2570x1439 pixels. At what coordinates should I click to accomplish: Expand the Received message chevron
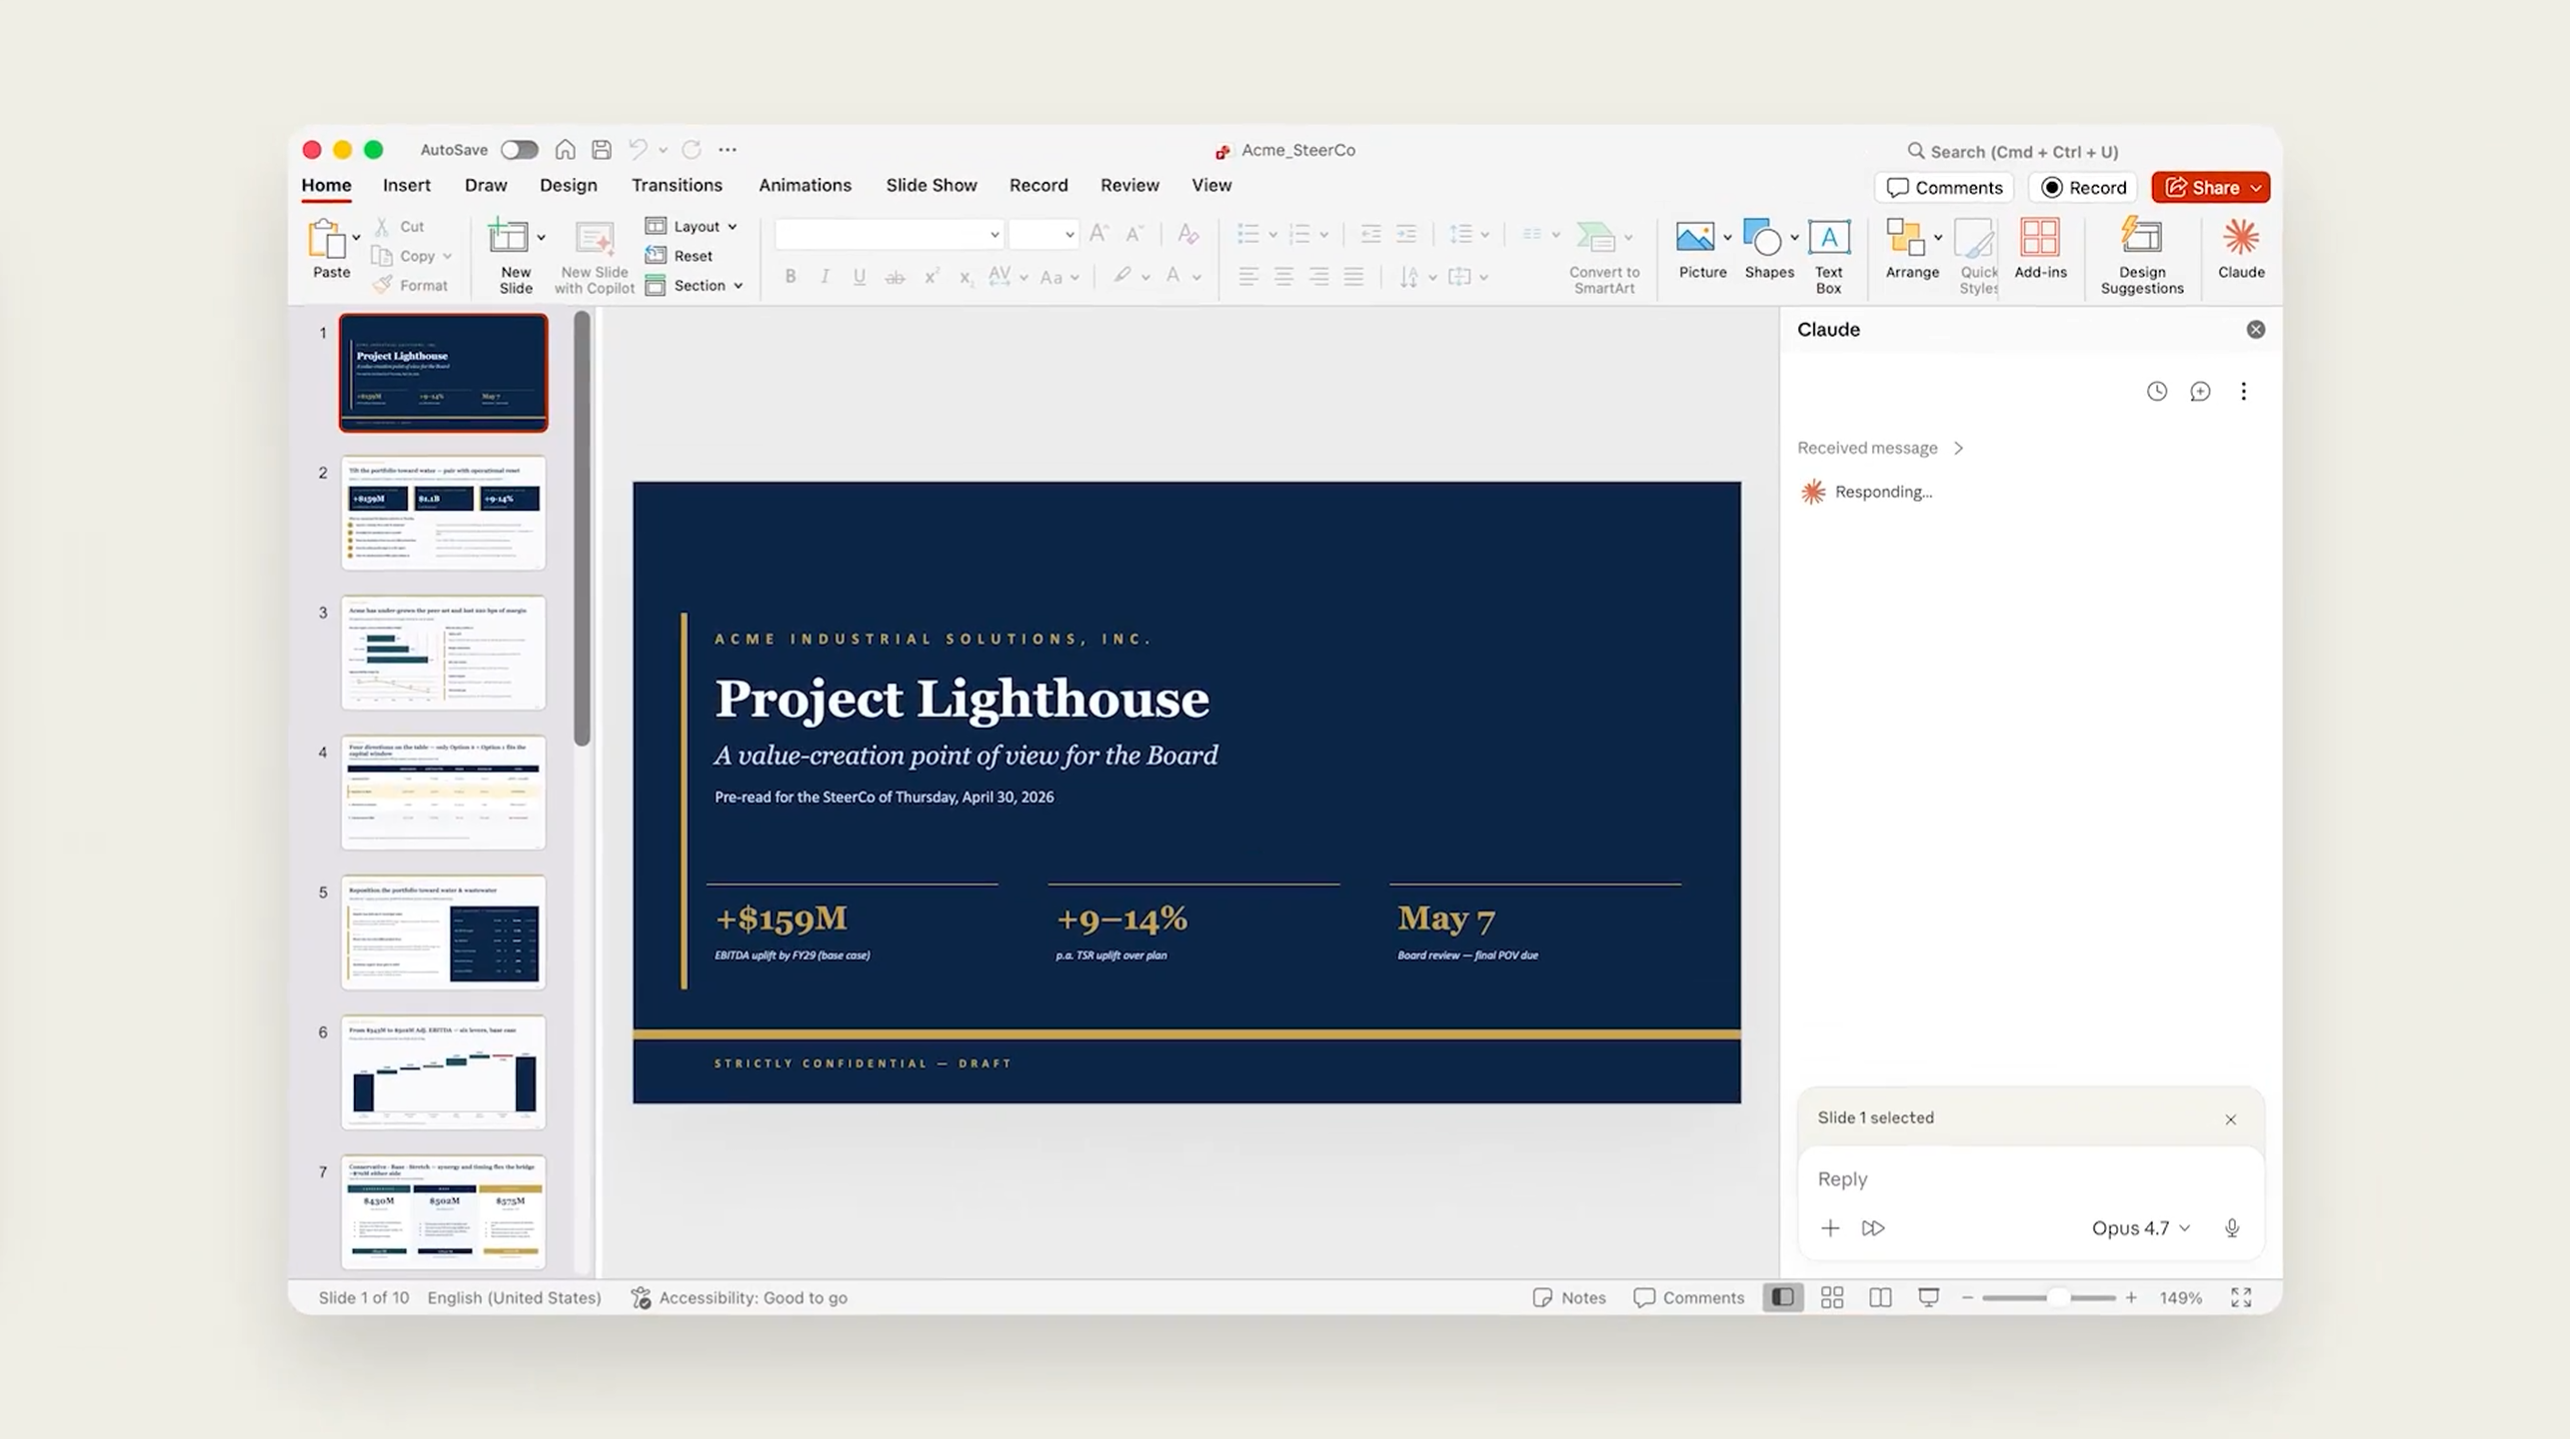pyautogui.click(x=1958, y=448)
